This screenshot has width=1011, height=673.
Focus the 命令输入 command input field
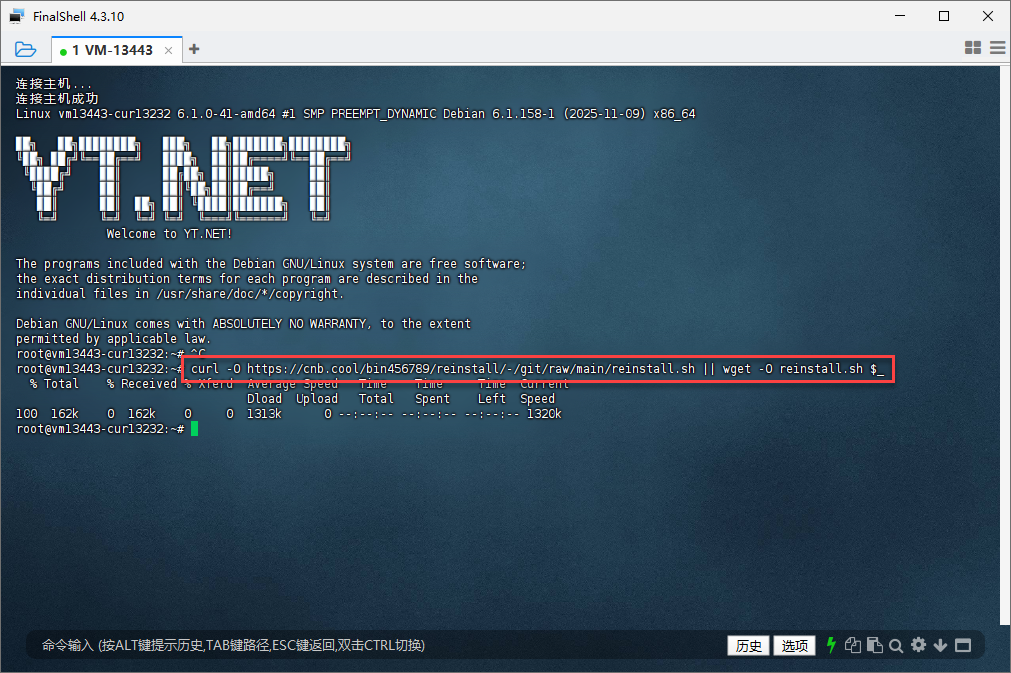tap(380, 645)
